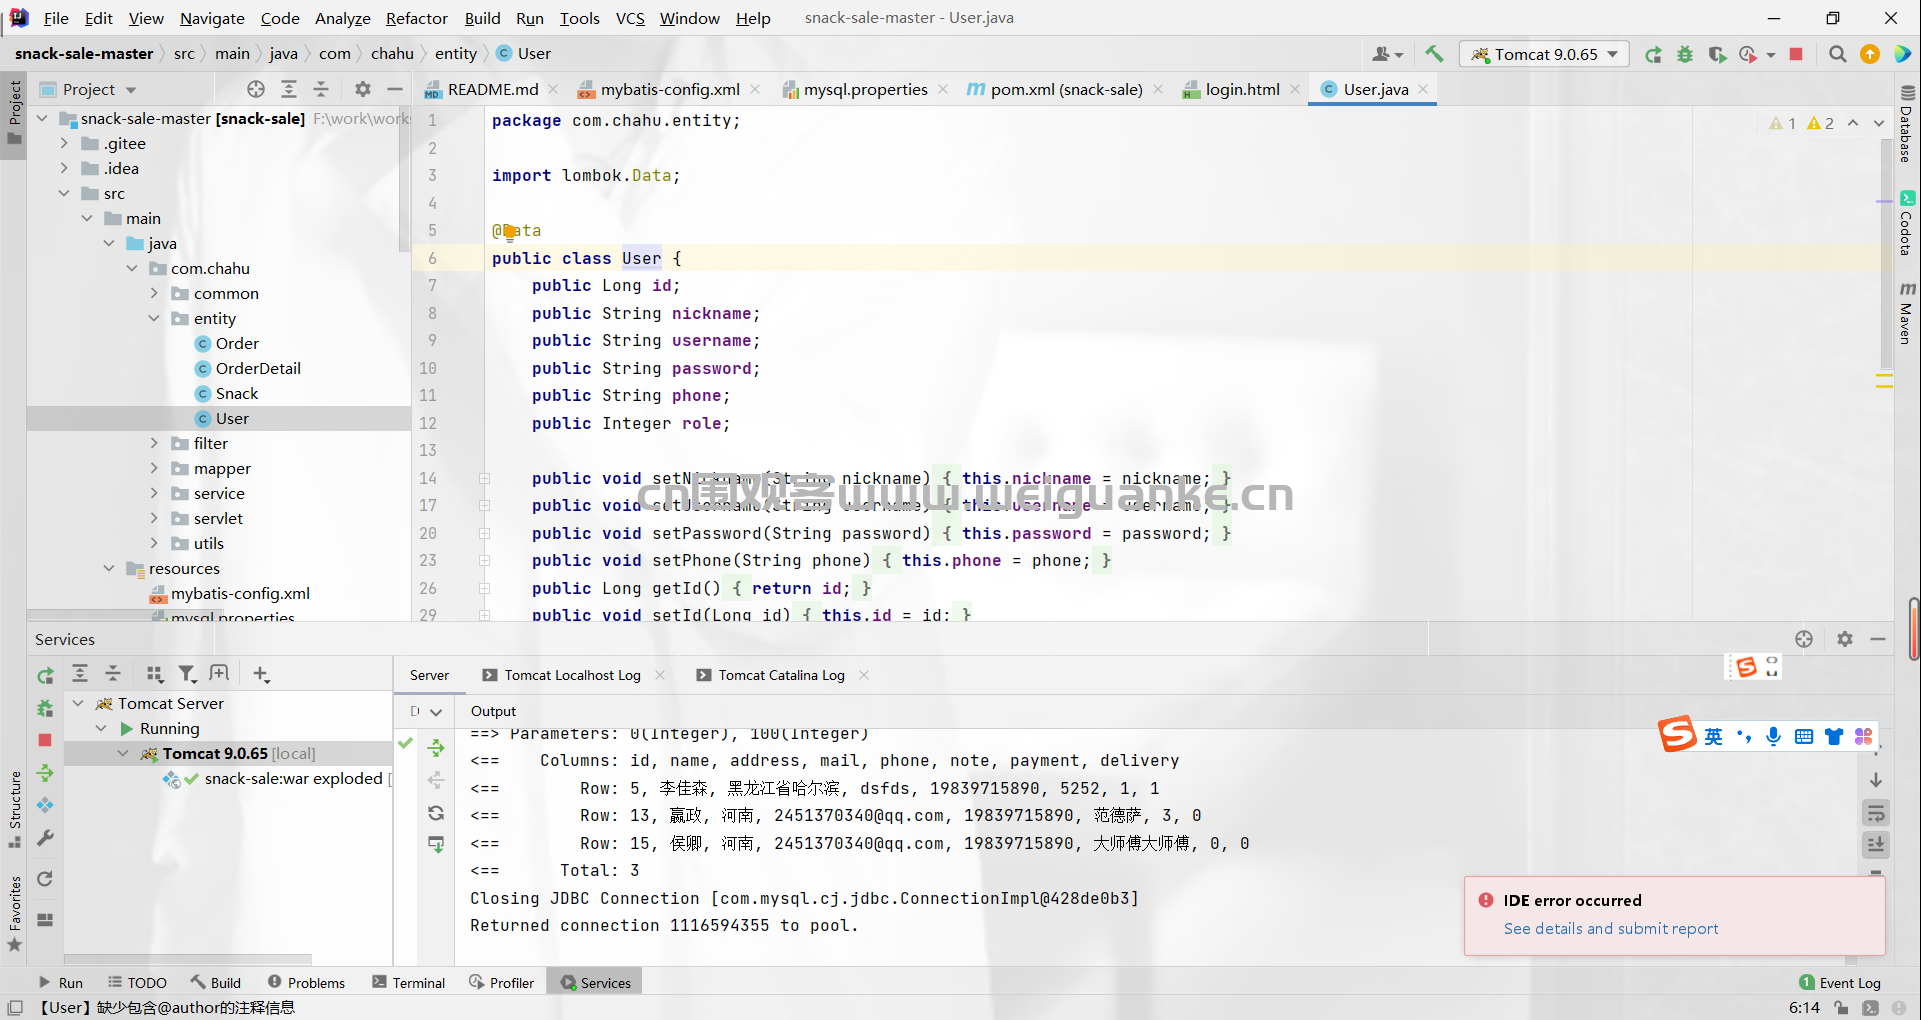The width and height of the screenshot is (1921, 1020).
Task: Expand the common package
Action: click(154, 293)
